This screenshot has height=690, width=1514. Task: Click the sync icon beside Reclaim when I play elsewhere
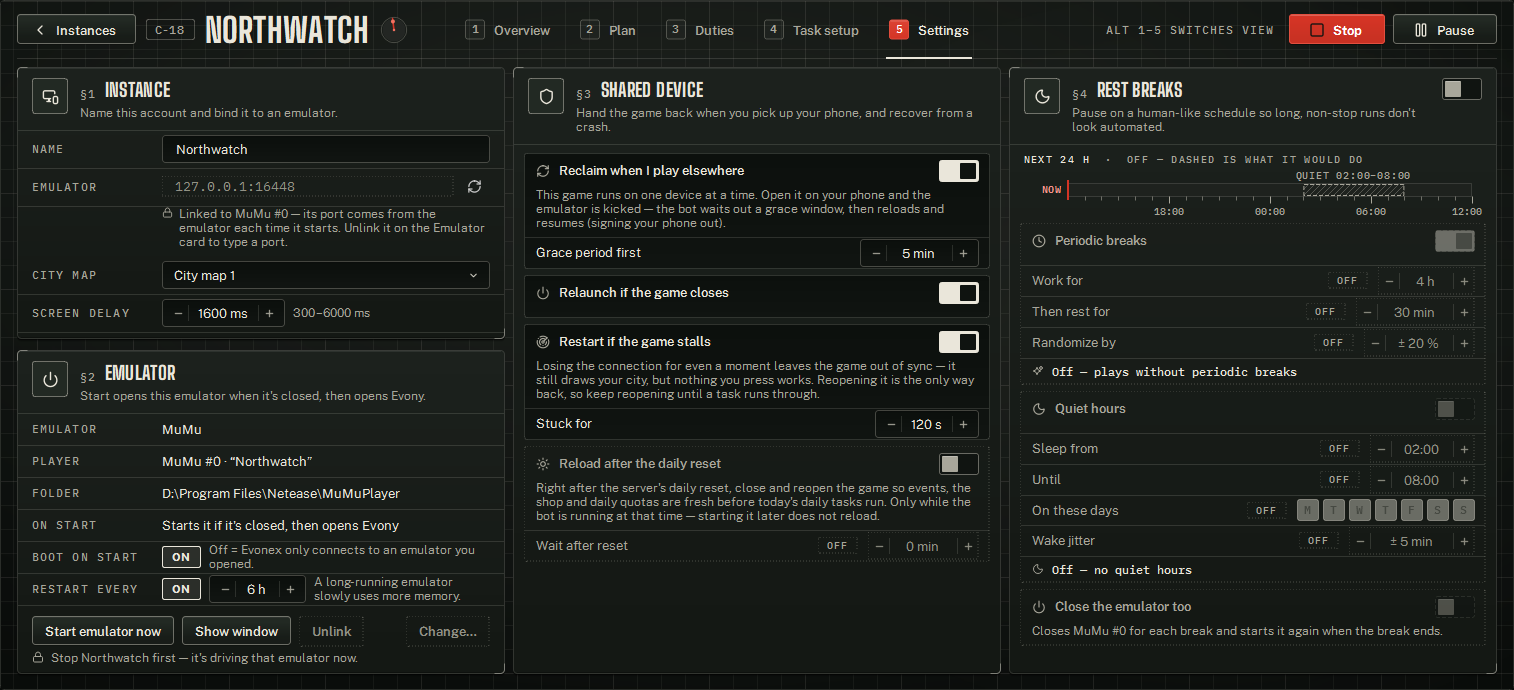click(x=543, y=171)
